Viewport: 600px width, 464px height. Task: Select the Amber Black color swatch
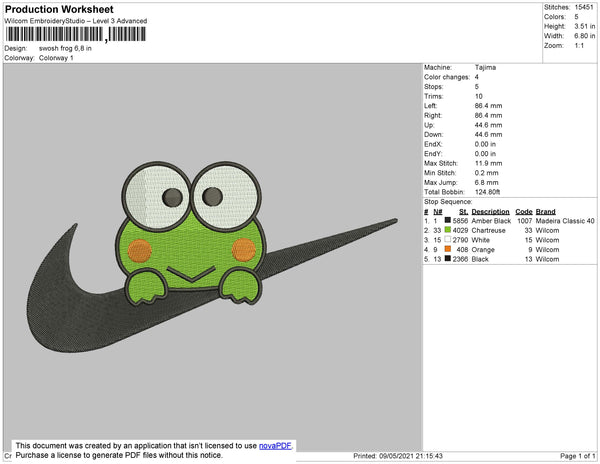click(x=447, y=220)
